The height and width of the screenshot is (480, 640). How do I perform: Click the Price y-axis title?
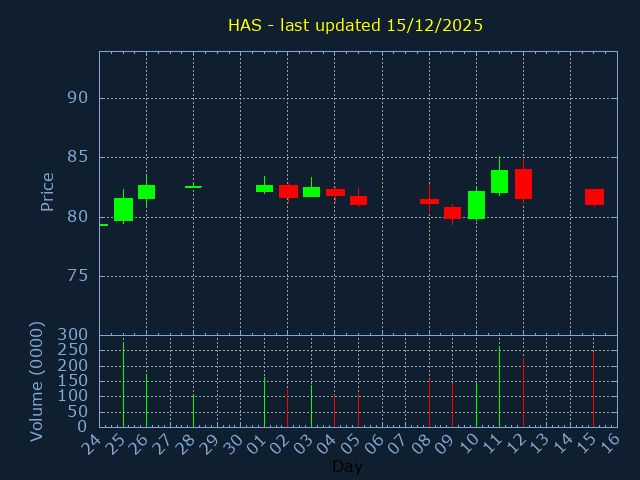coord(47,191)
